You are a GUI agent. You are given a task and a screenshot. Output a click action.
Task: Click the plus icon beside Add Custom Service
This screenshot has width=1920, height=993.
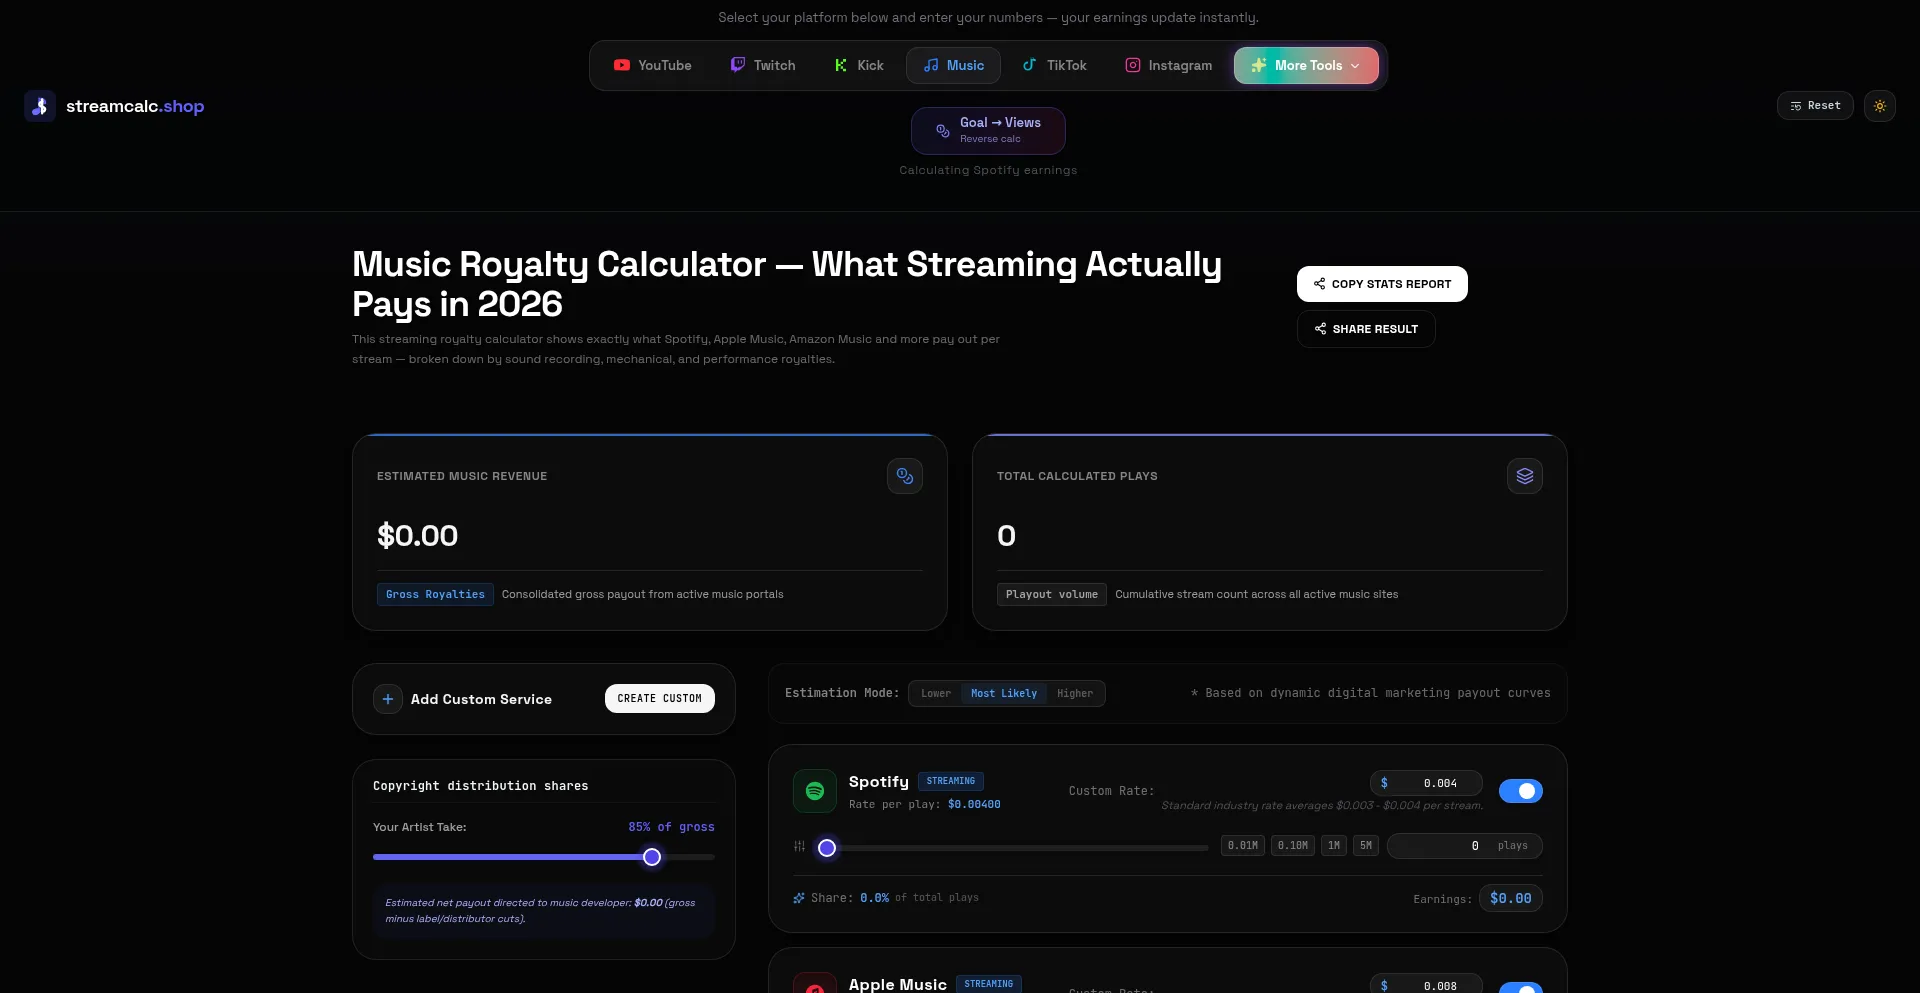point(388,699)
